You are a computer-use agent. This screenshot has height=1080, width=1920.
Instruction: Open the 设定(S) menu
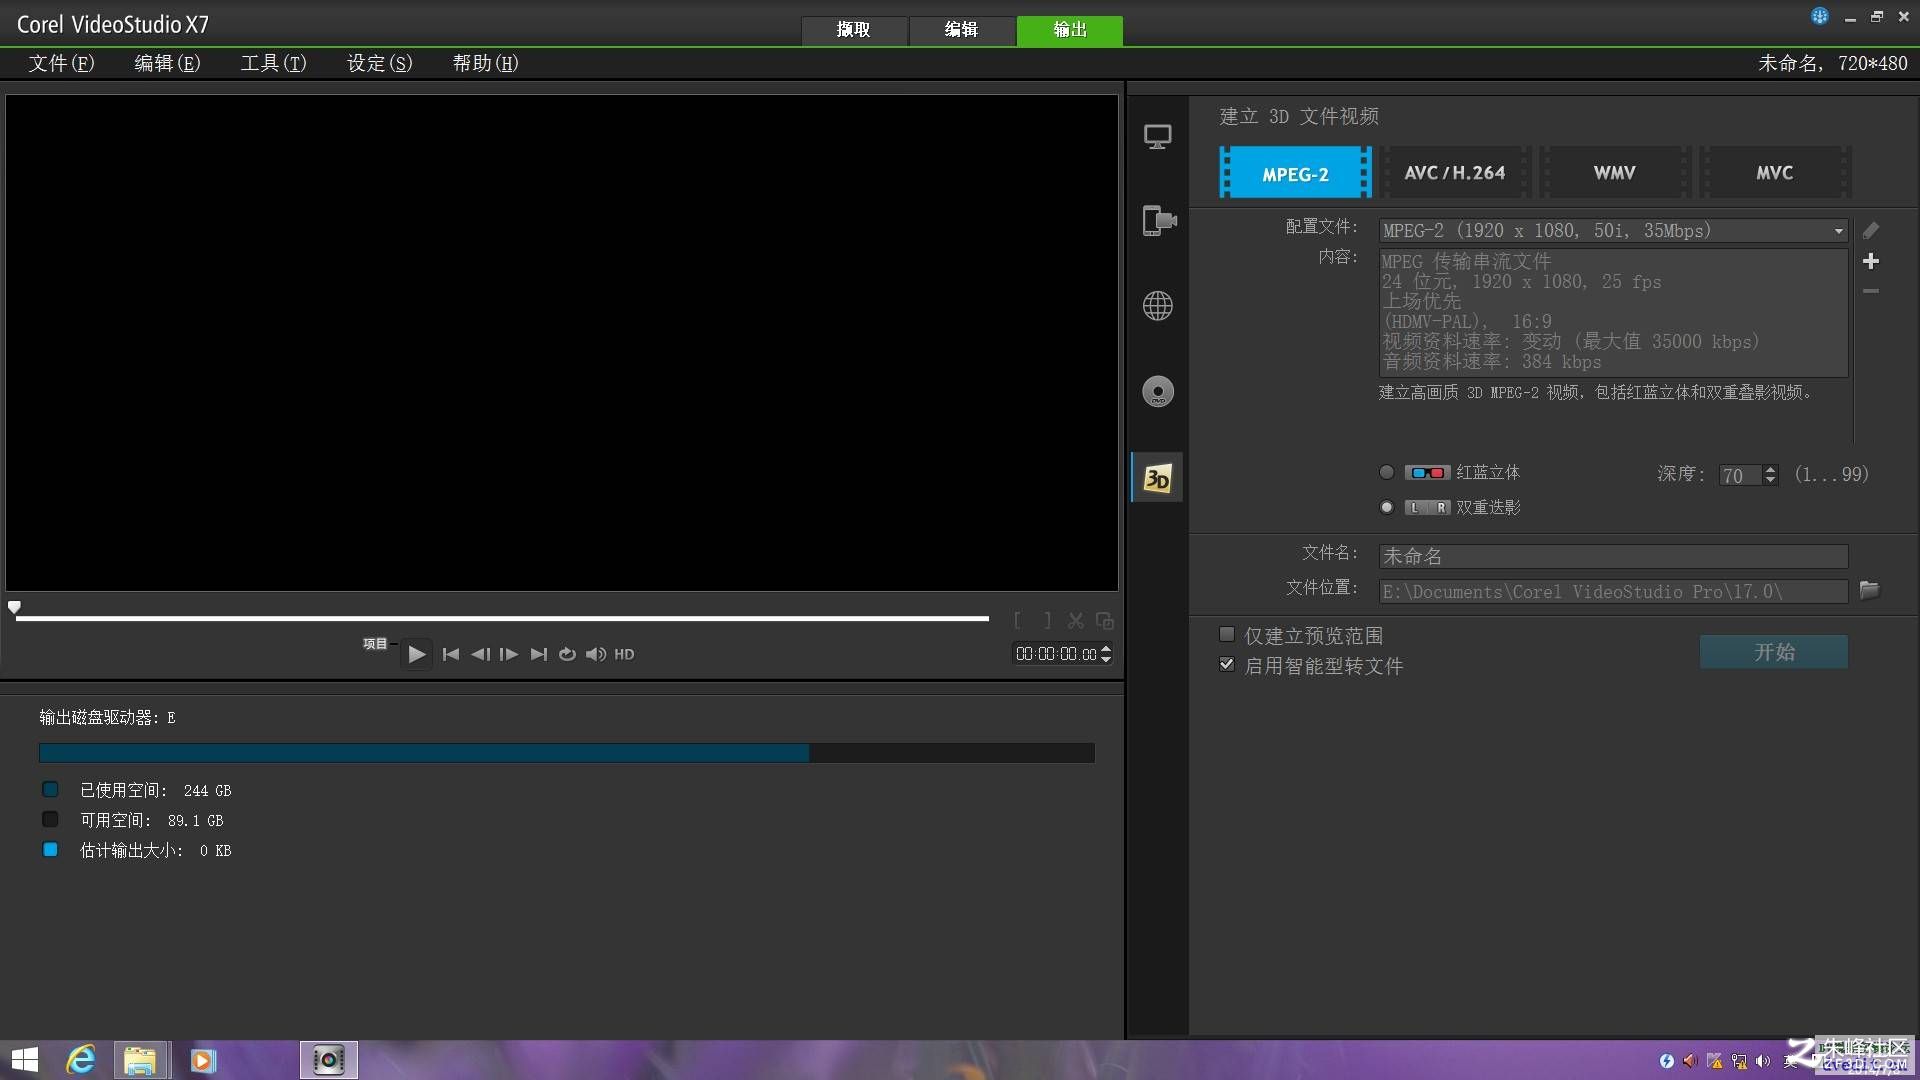pos(380,63)
